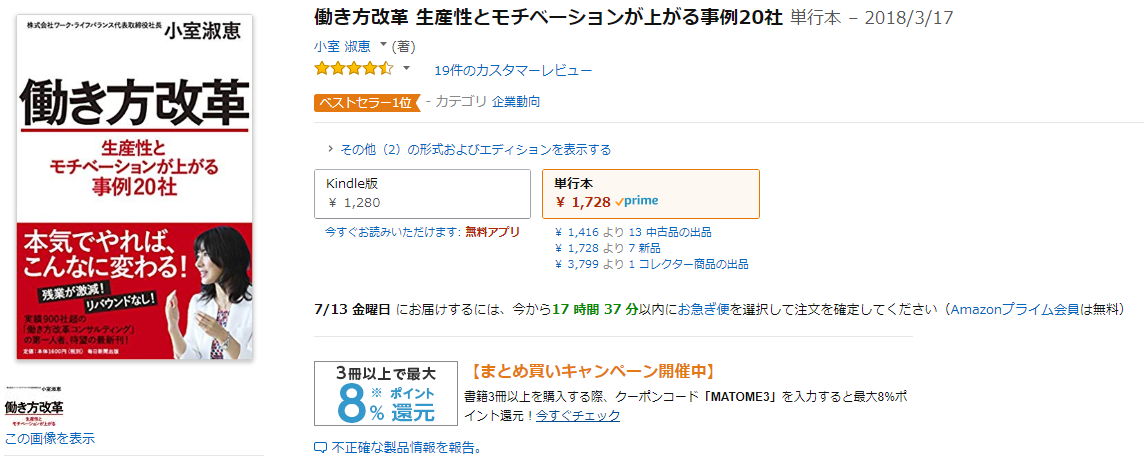The width and height of the screenshot is (1144, 458).
Task: Open 1 コレクター商品の出品 link
Action: coord(687,264)
